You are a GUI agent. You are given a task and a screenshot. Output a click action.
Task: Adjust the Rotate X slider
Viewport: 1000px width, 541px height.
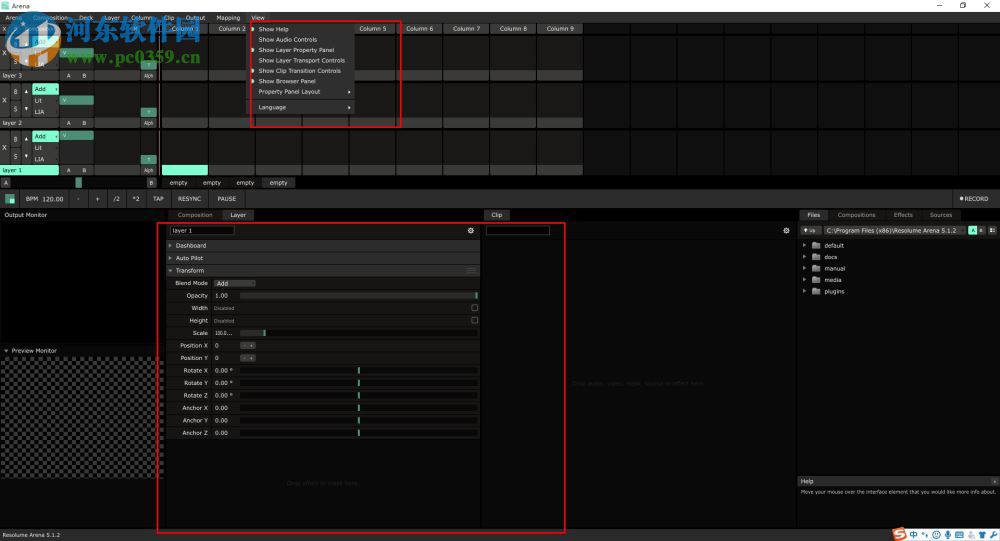tap(358, 370)
